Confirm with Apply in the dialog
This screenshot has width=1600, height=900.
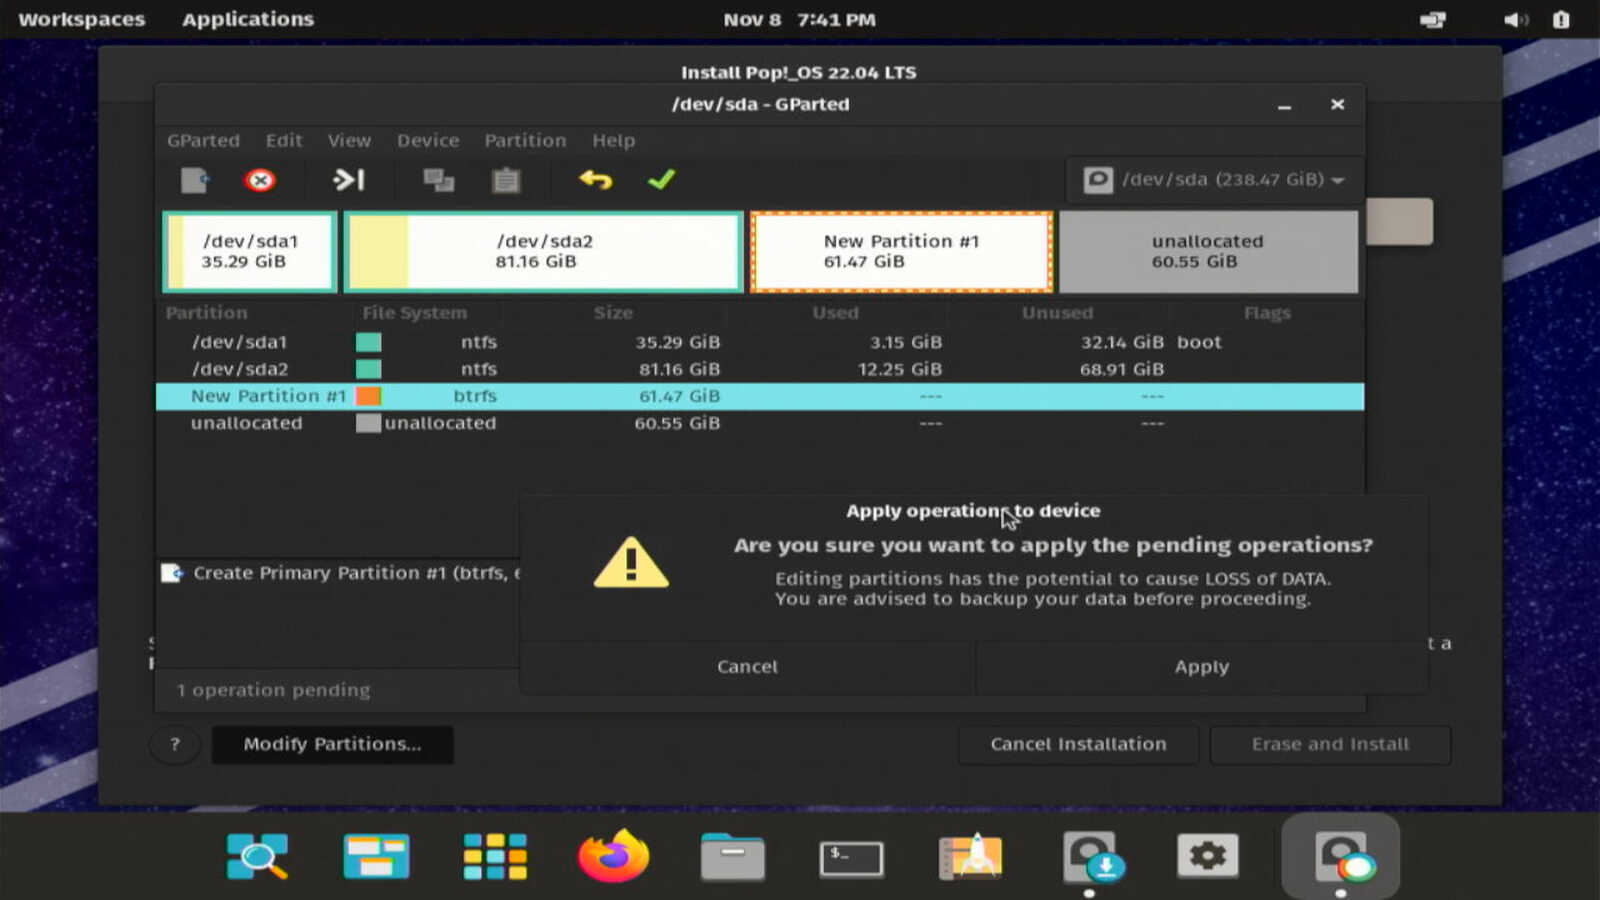pyautogui.click(x=1202, y=667)
